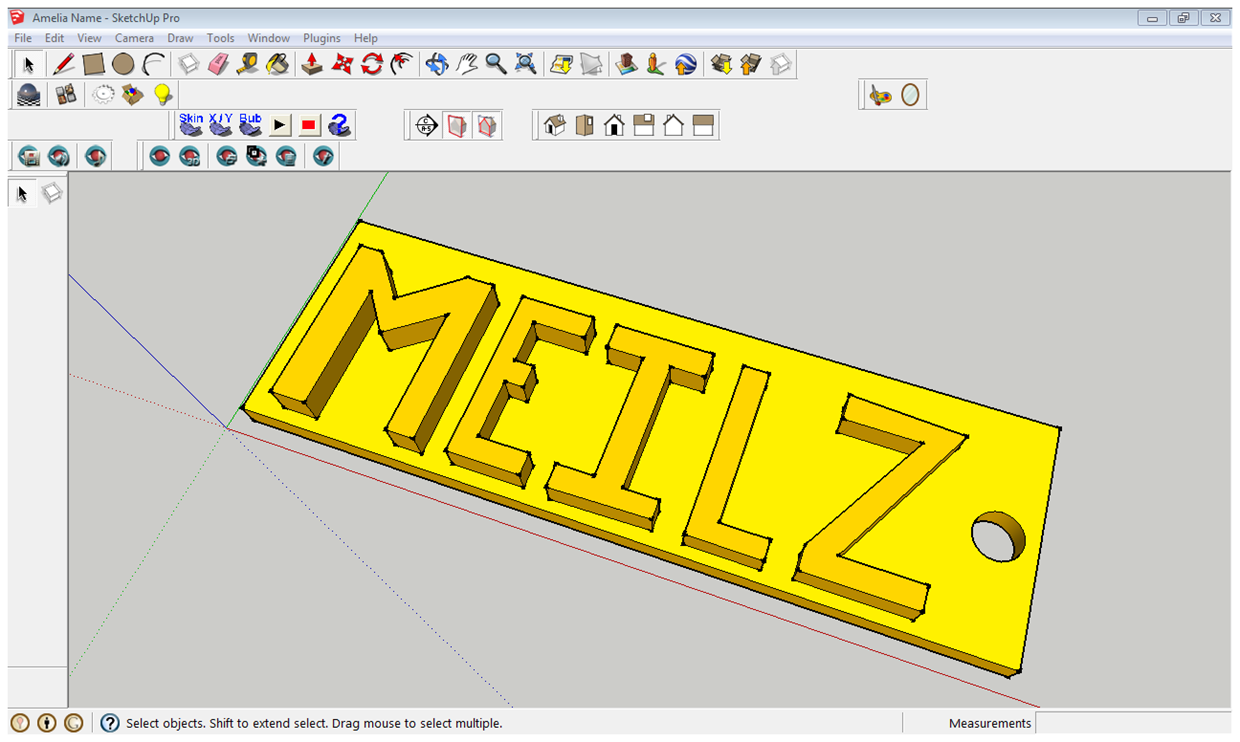
Task: Open the File menu
Action: [x=23, y=38]
